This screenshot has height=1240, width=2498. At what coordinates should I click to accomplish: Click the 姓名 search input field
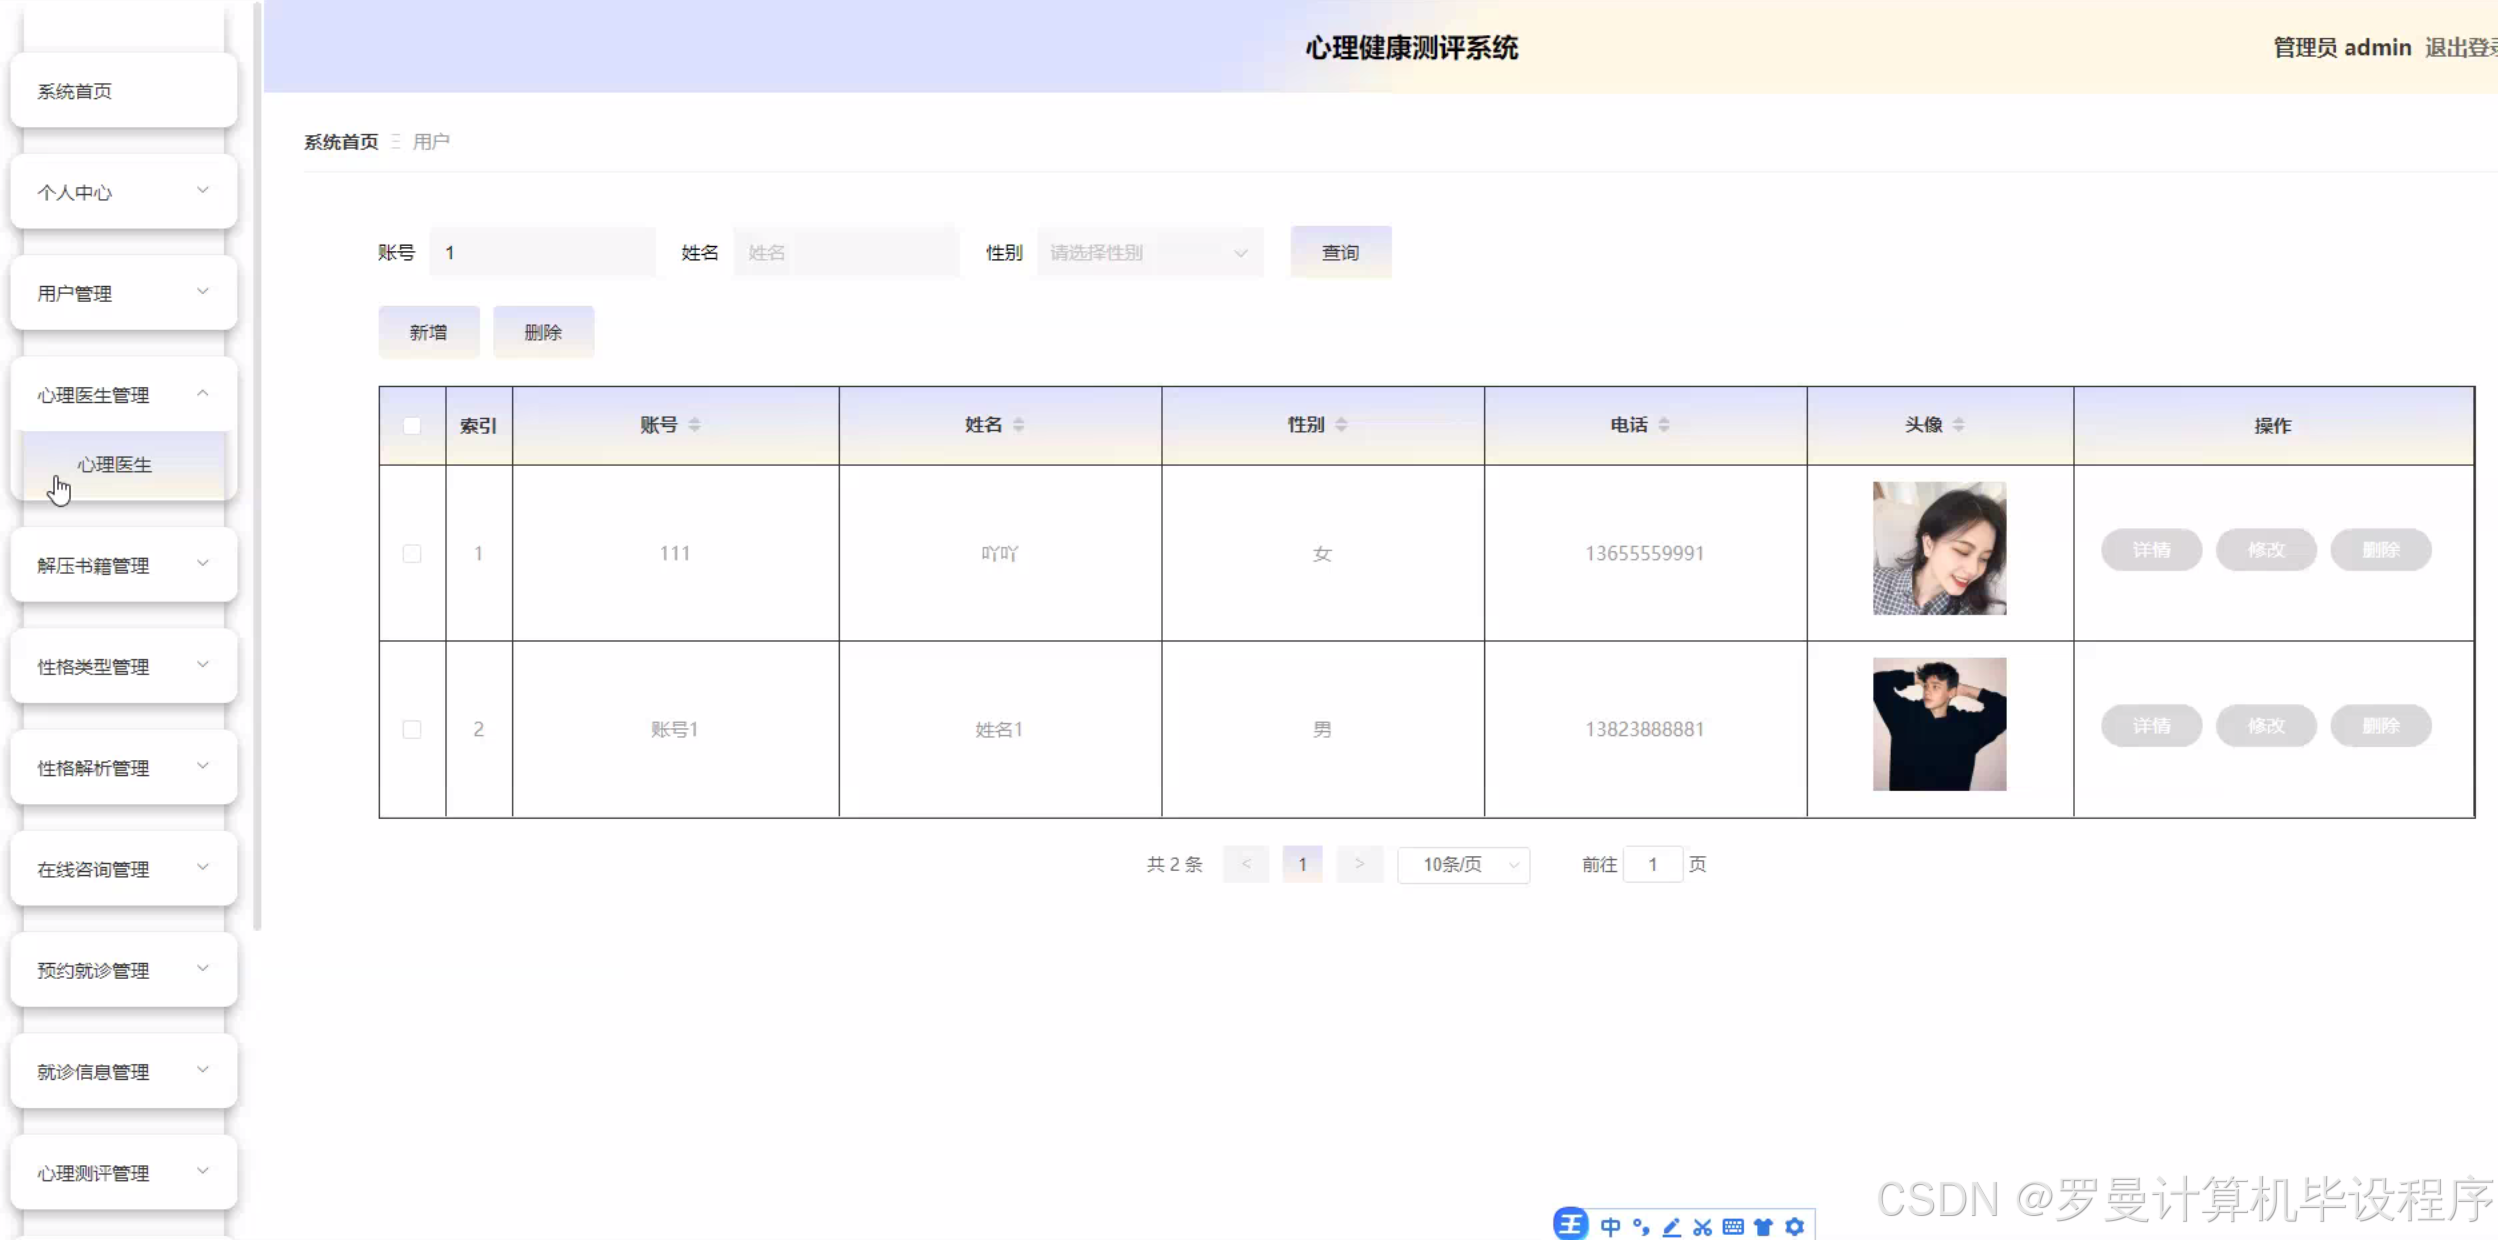pyautogui.click(x=845, y=253)
